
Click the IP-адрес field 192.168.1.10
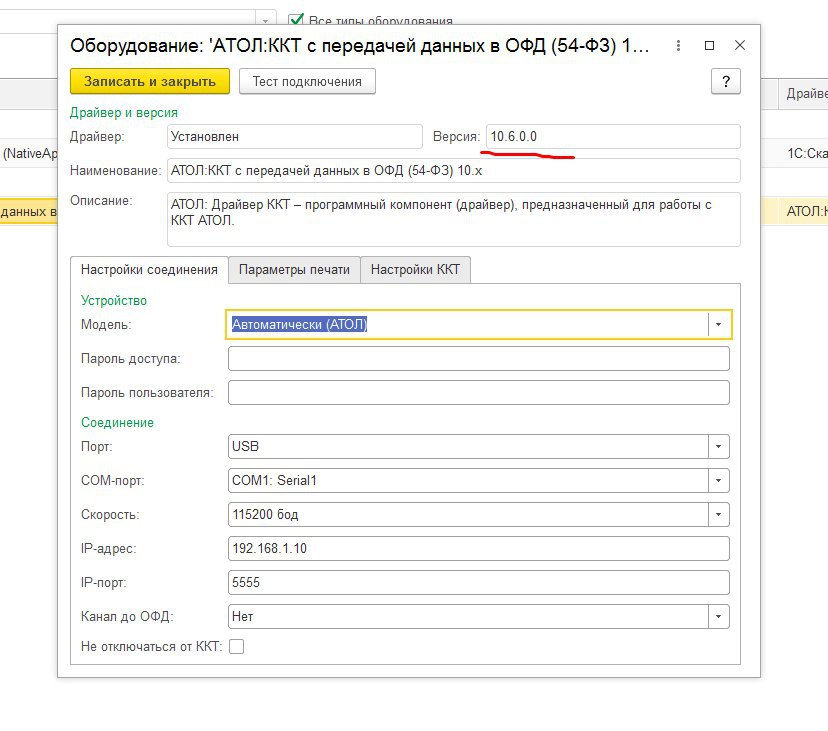click(478, 548)
